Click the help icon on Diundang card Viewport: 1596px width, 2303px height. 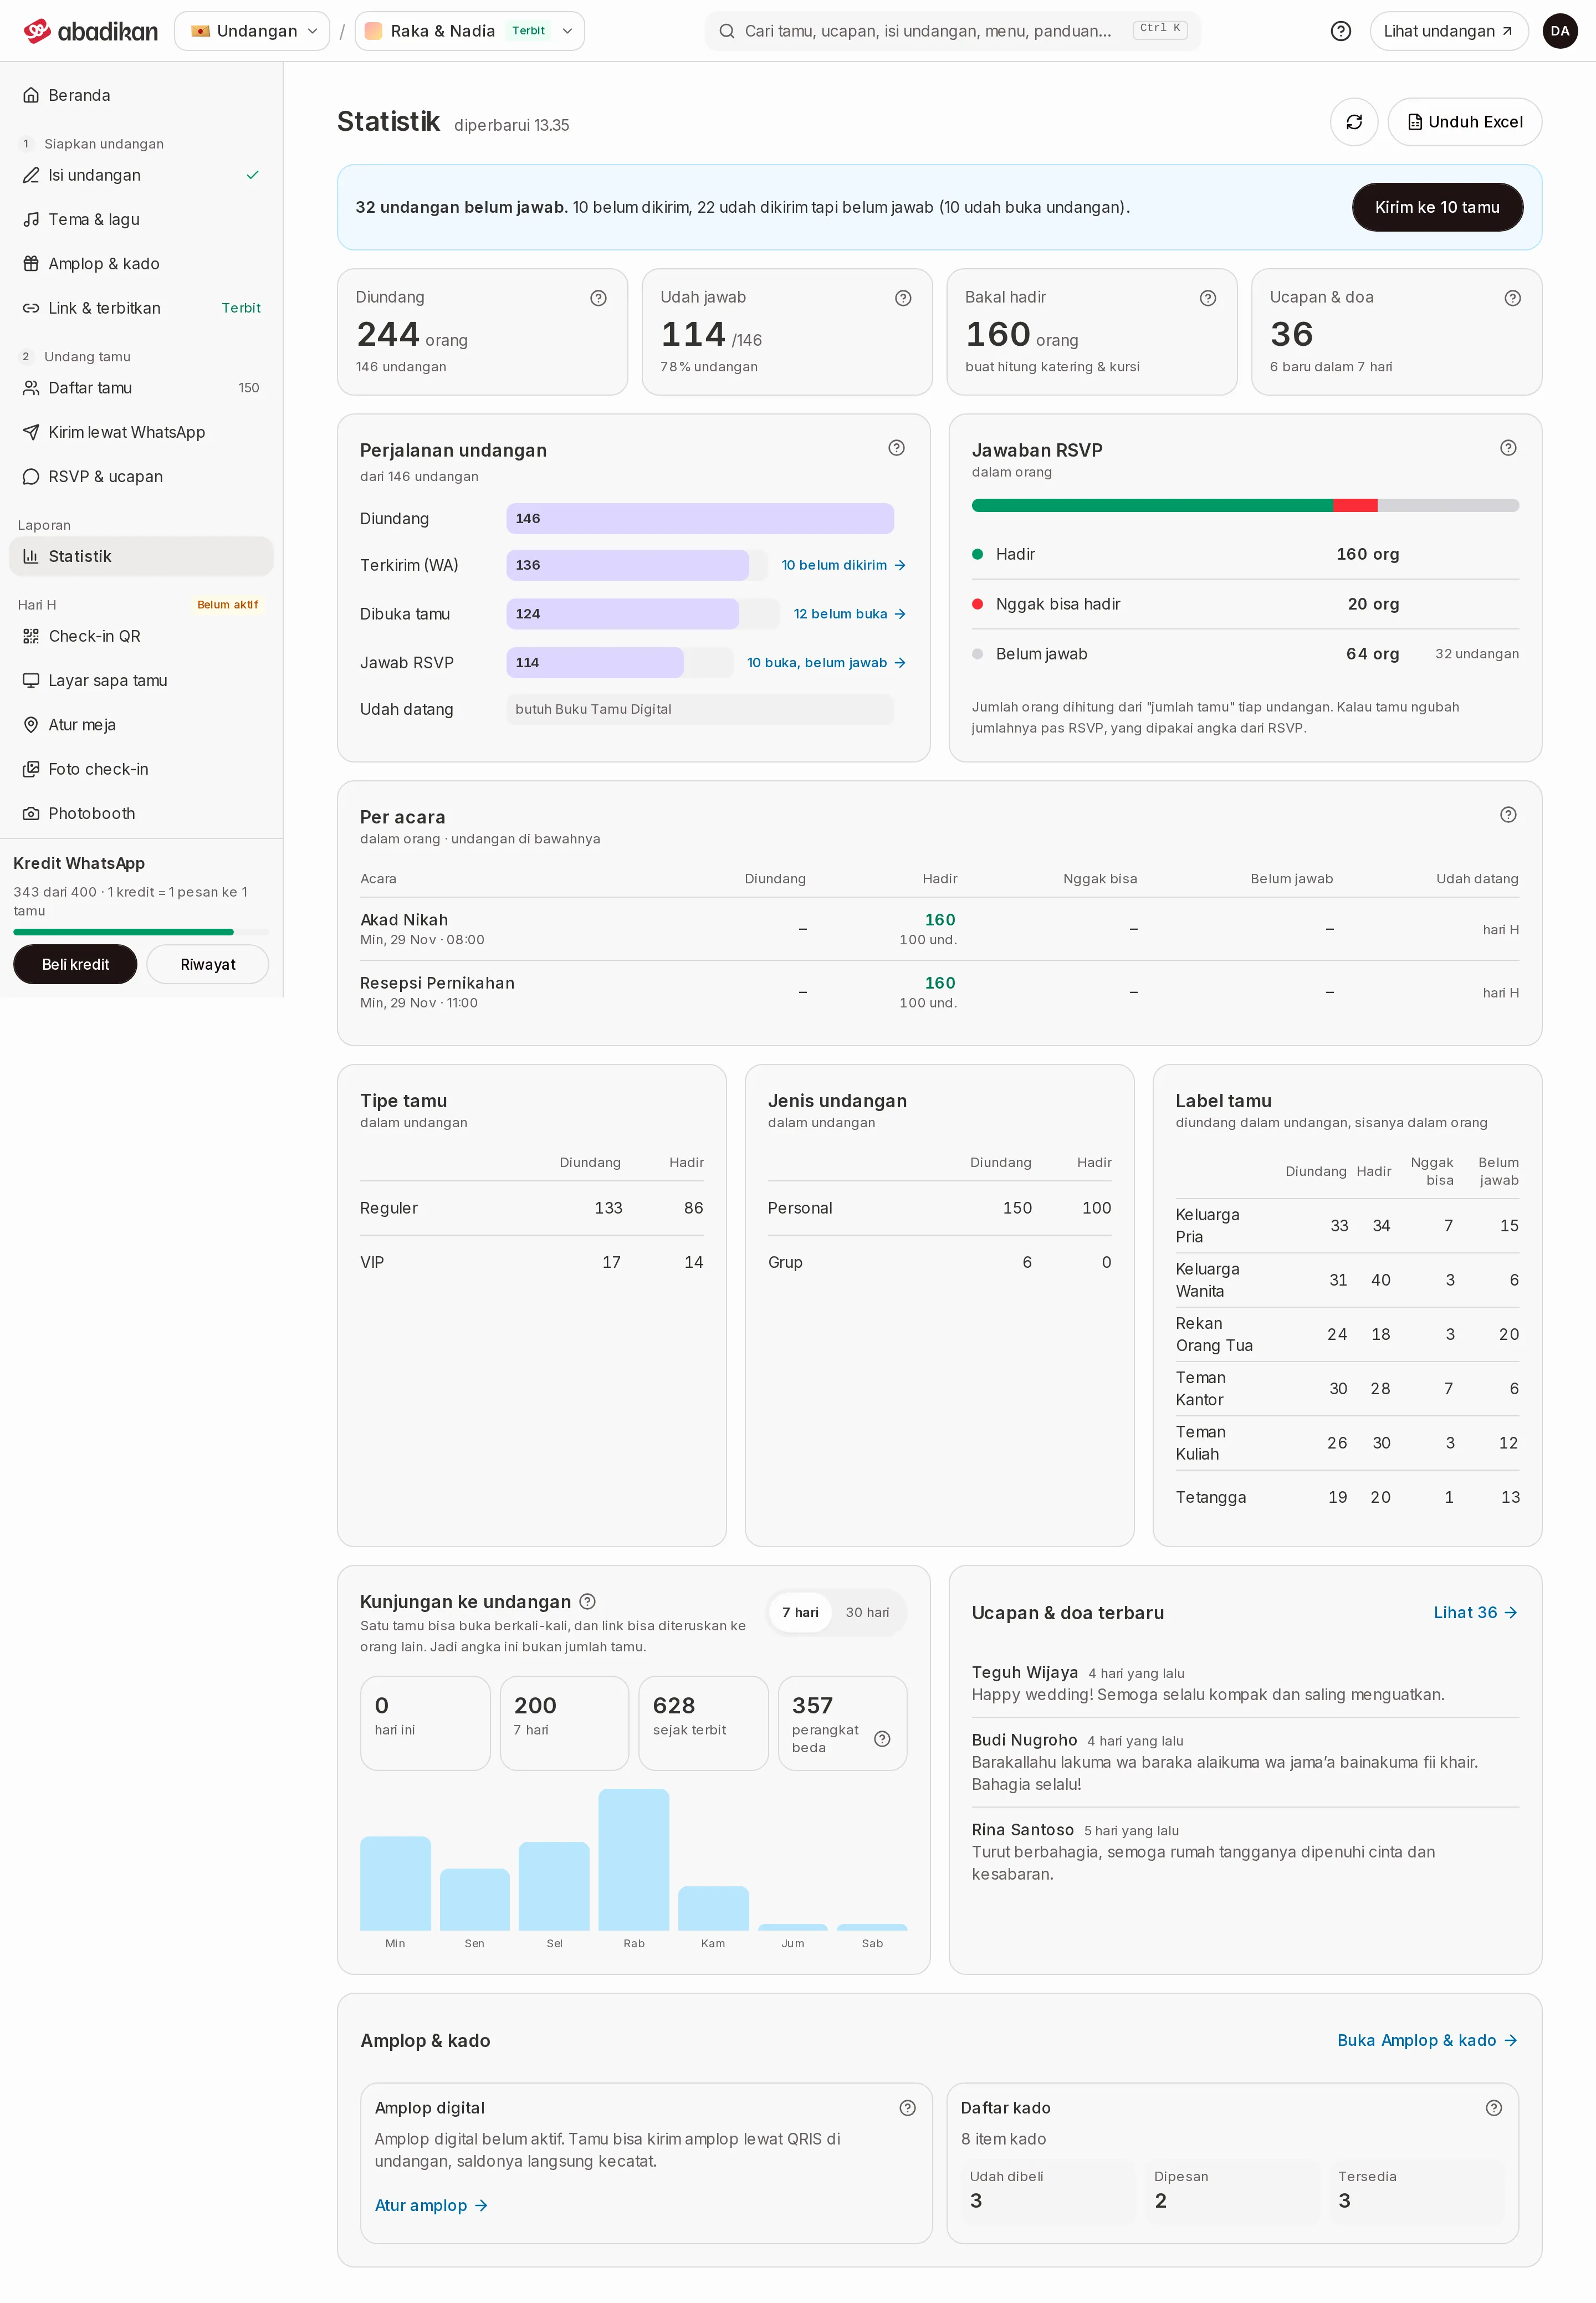pos(598,298)
